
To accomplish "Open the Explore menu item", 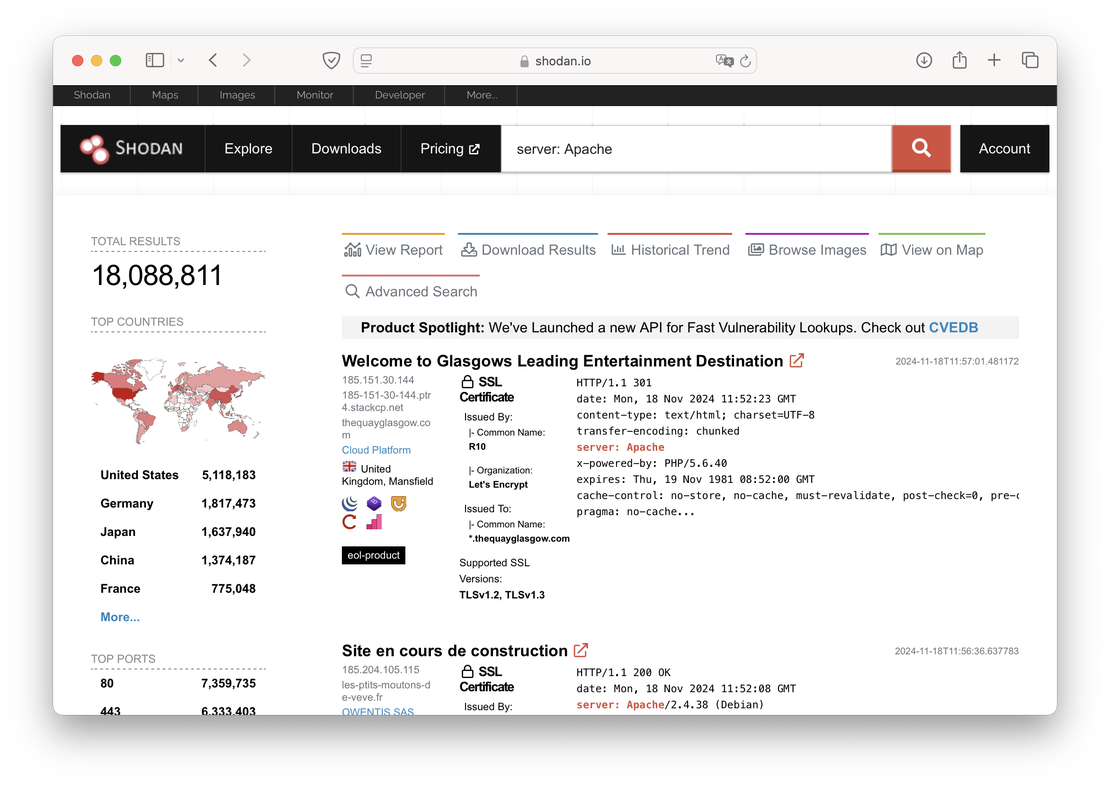I will (248, 148).
